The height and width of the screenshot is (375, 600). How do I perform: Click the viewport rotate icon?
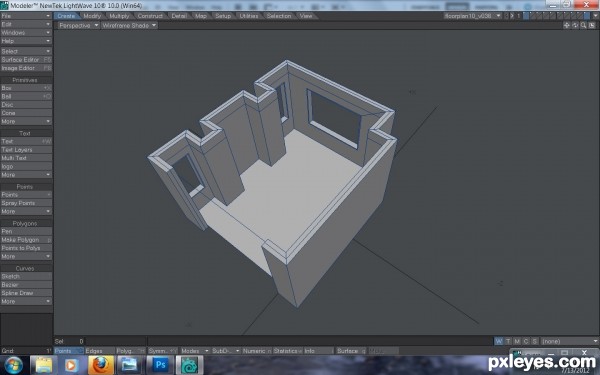tap(575, 25)
